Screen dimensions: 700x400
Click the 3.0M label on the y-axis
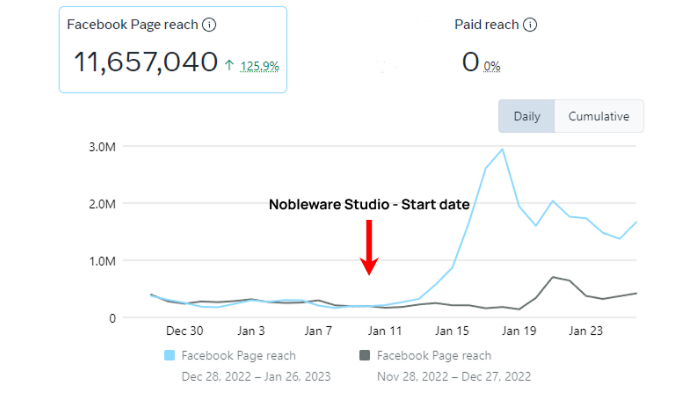[104, 146]
